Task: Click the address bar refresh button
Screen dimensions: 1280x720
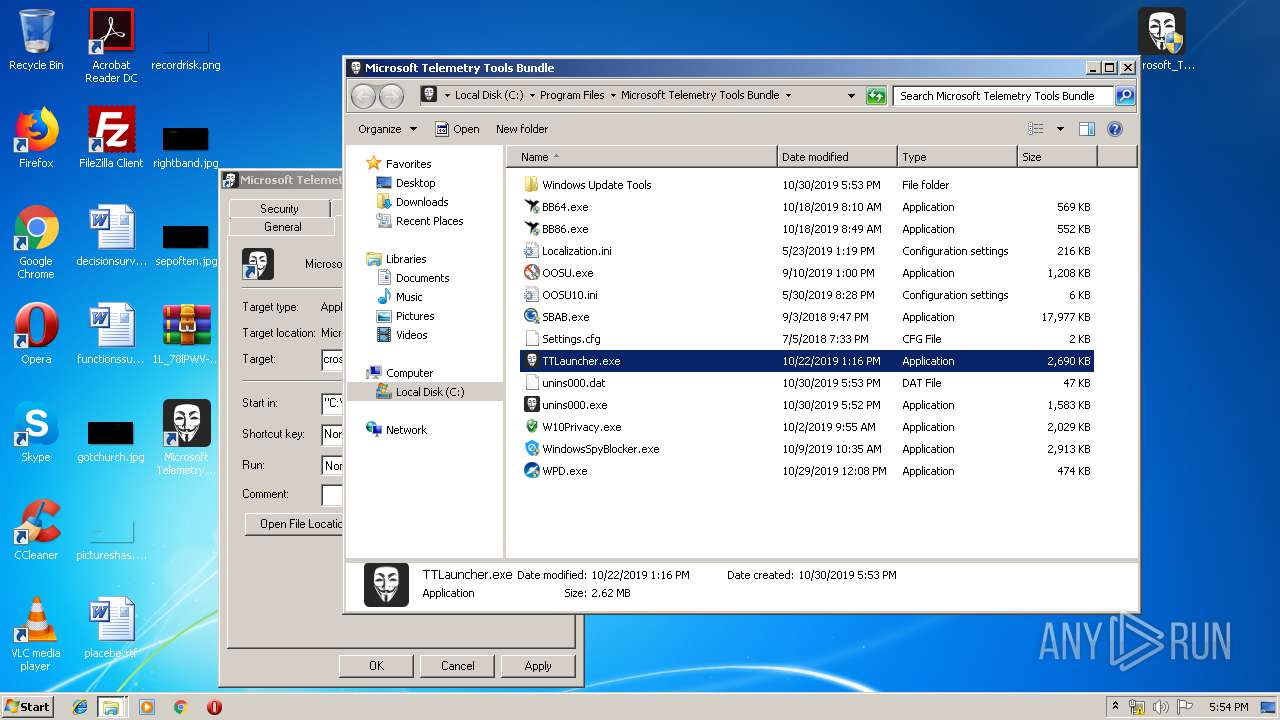Action: pos(876,96)
